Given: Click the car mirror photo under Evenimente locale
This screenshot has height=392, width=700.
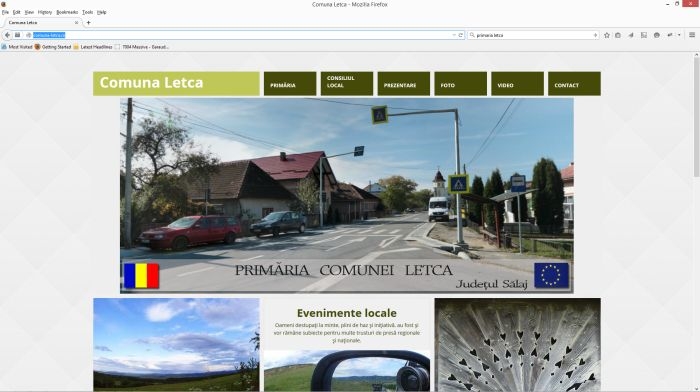Looking at the screenshot, I should click(x=347, y=371).
